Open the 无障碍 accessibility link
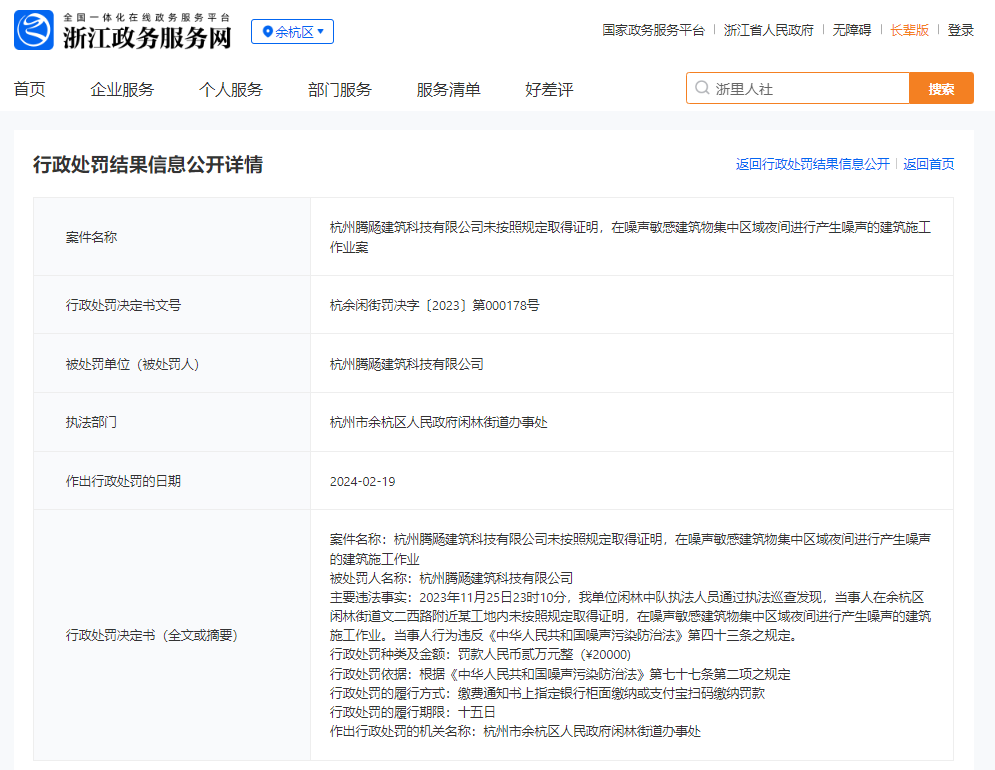The width and height of the screenshot is (995, 770). coord(852,30)
